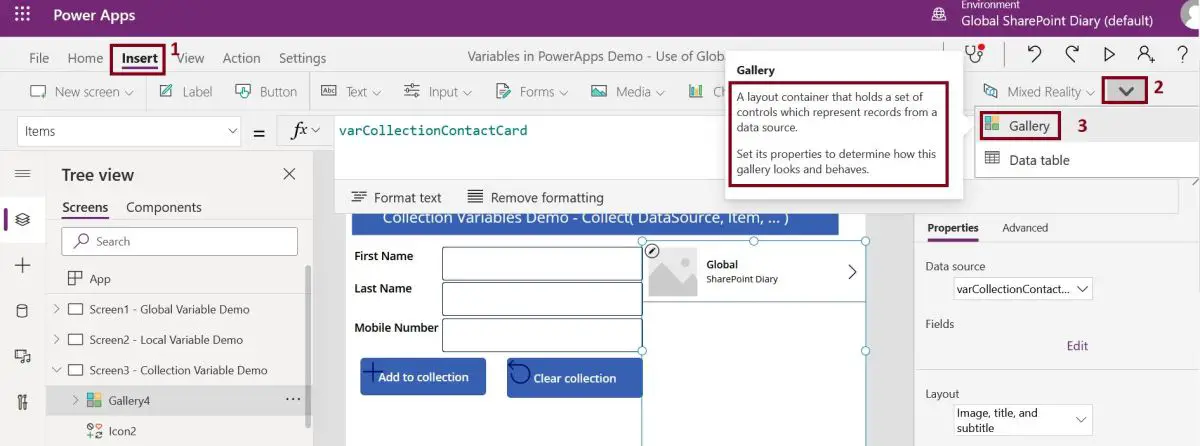Click the Share user icon
Screen dimensions: 1200x446
click(1146, 55)
